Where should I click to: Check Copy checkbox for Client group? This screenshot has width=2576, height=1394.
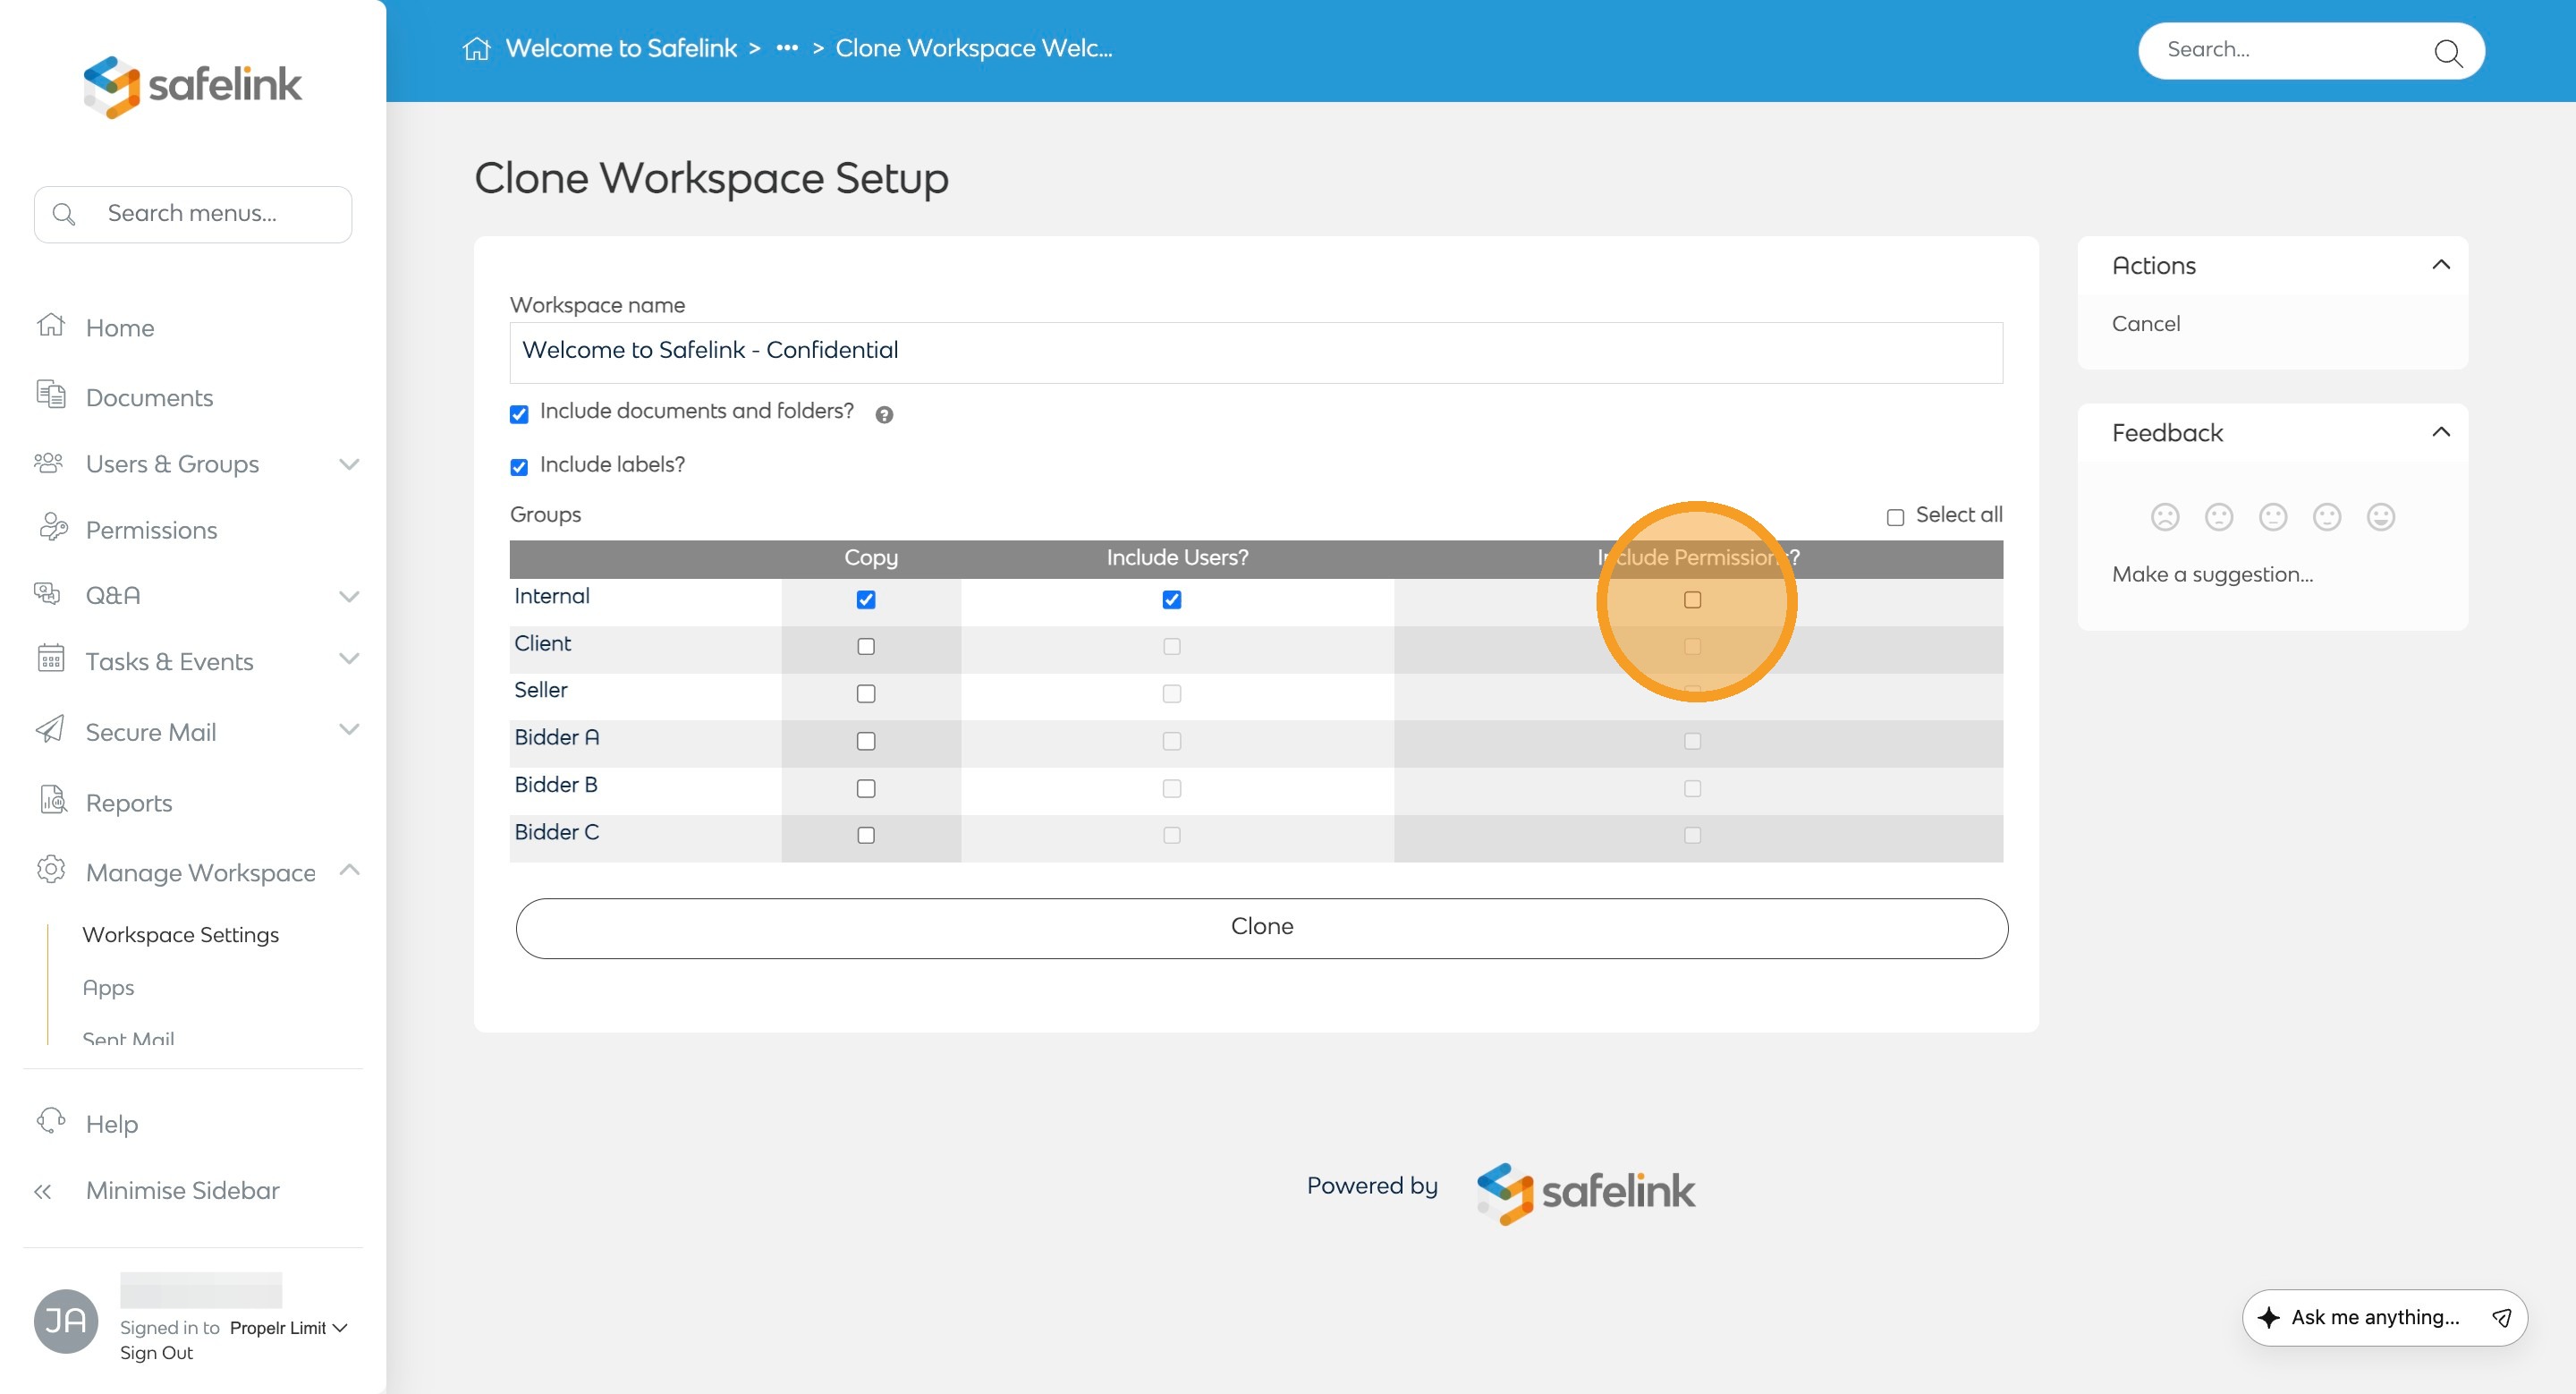866,646
